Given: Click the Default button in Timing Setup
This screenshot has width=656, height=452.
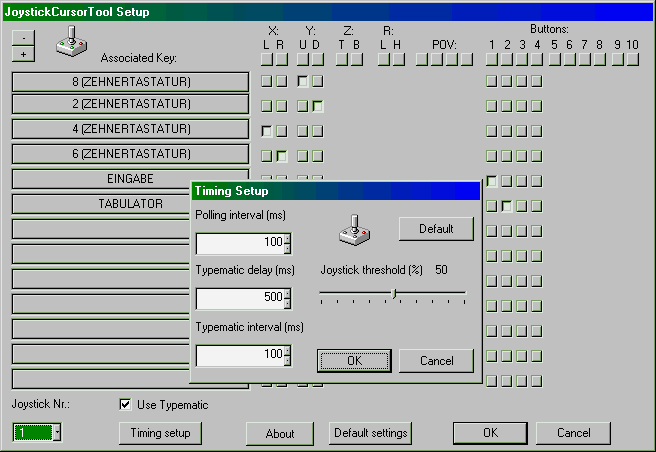Looking at the screenshot, I should click(x=436, y=229).
